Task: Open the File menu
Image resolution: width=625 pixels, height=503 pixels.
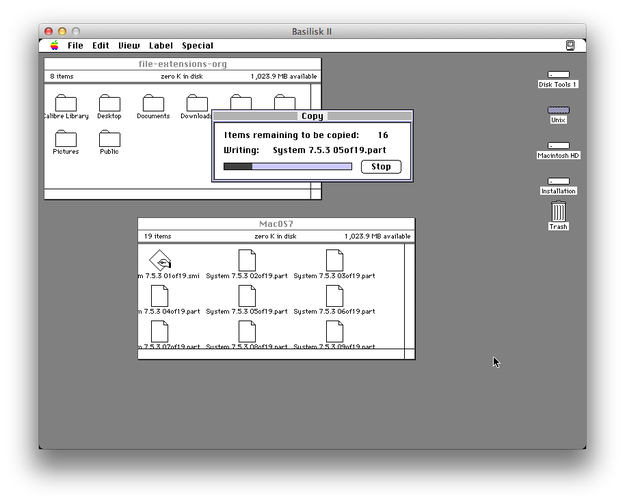Action: point(75,45)
